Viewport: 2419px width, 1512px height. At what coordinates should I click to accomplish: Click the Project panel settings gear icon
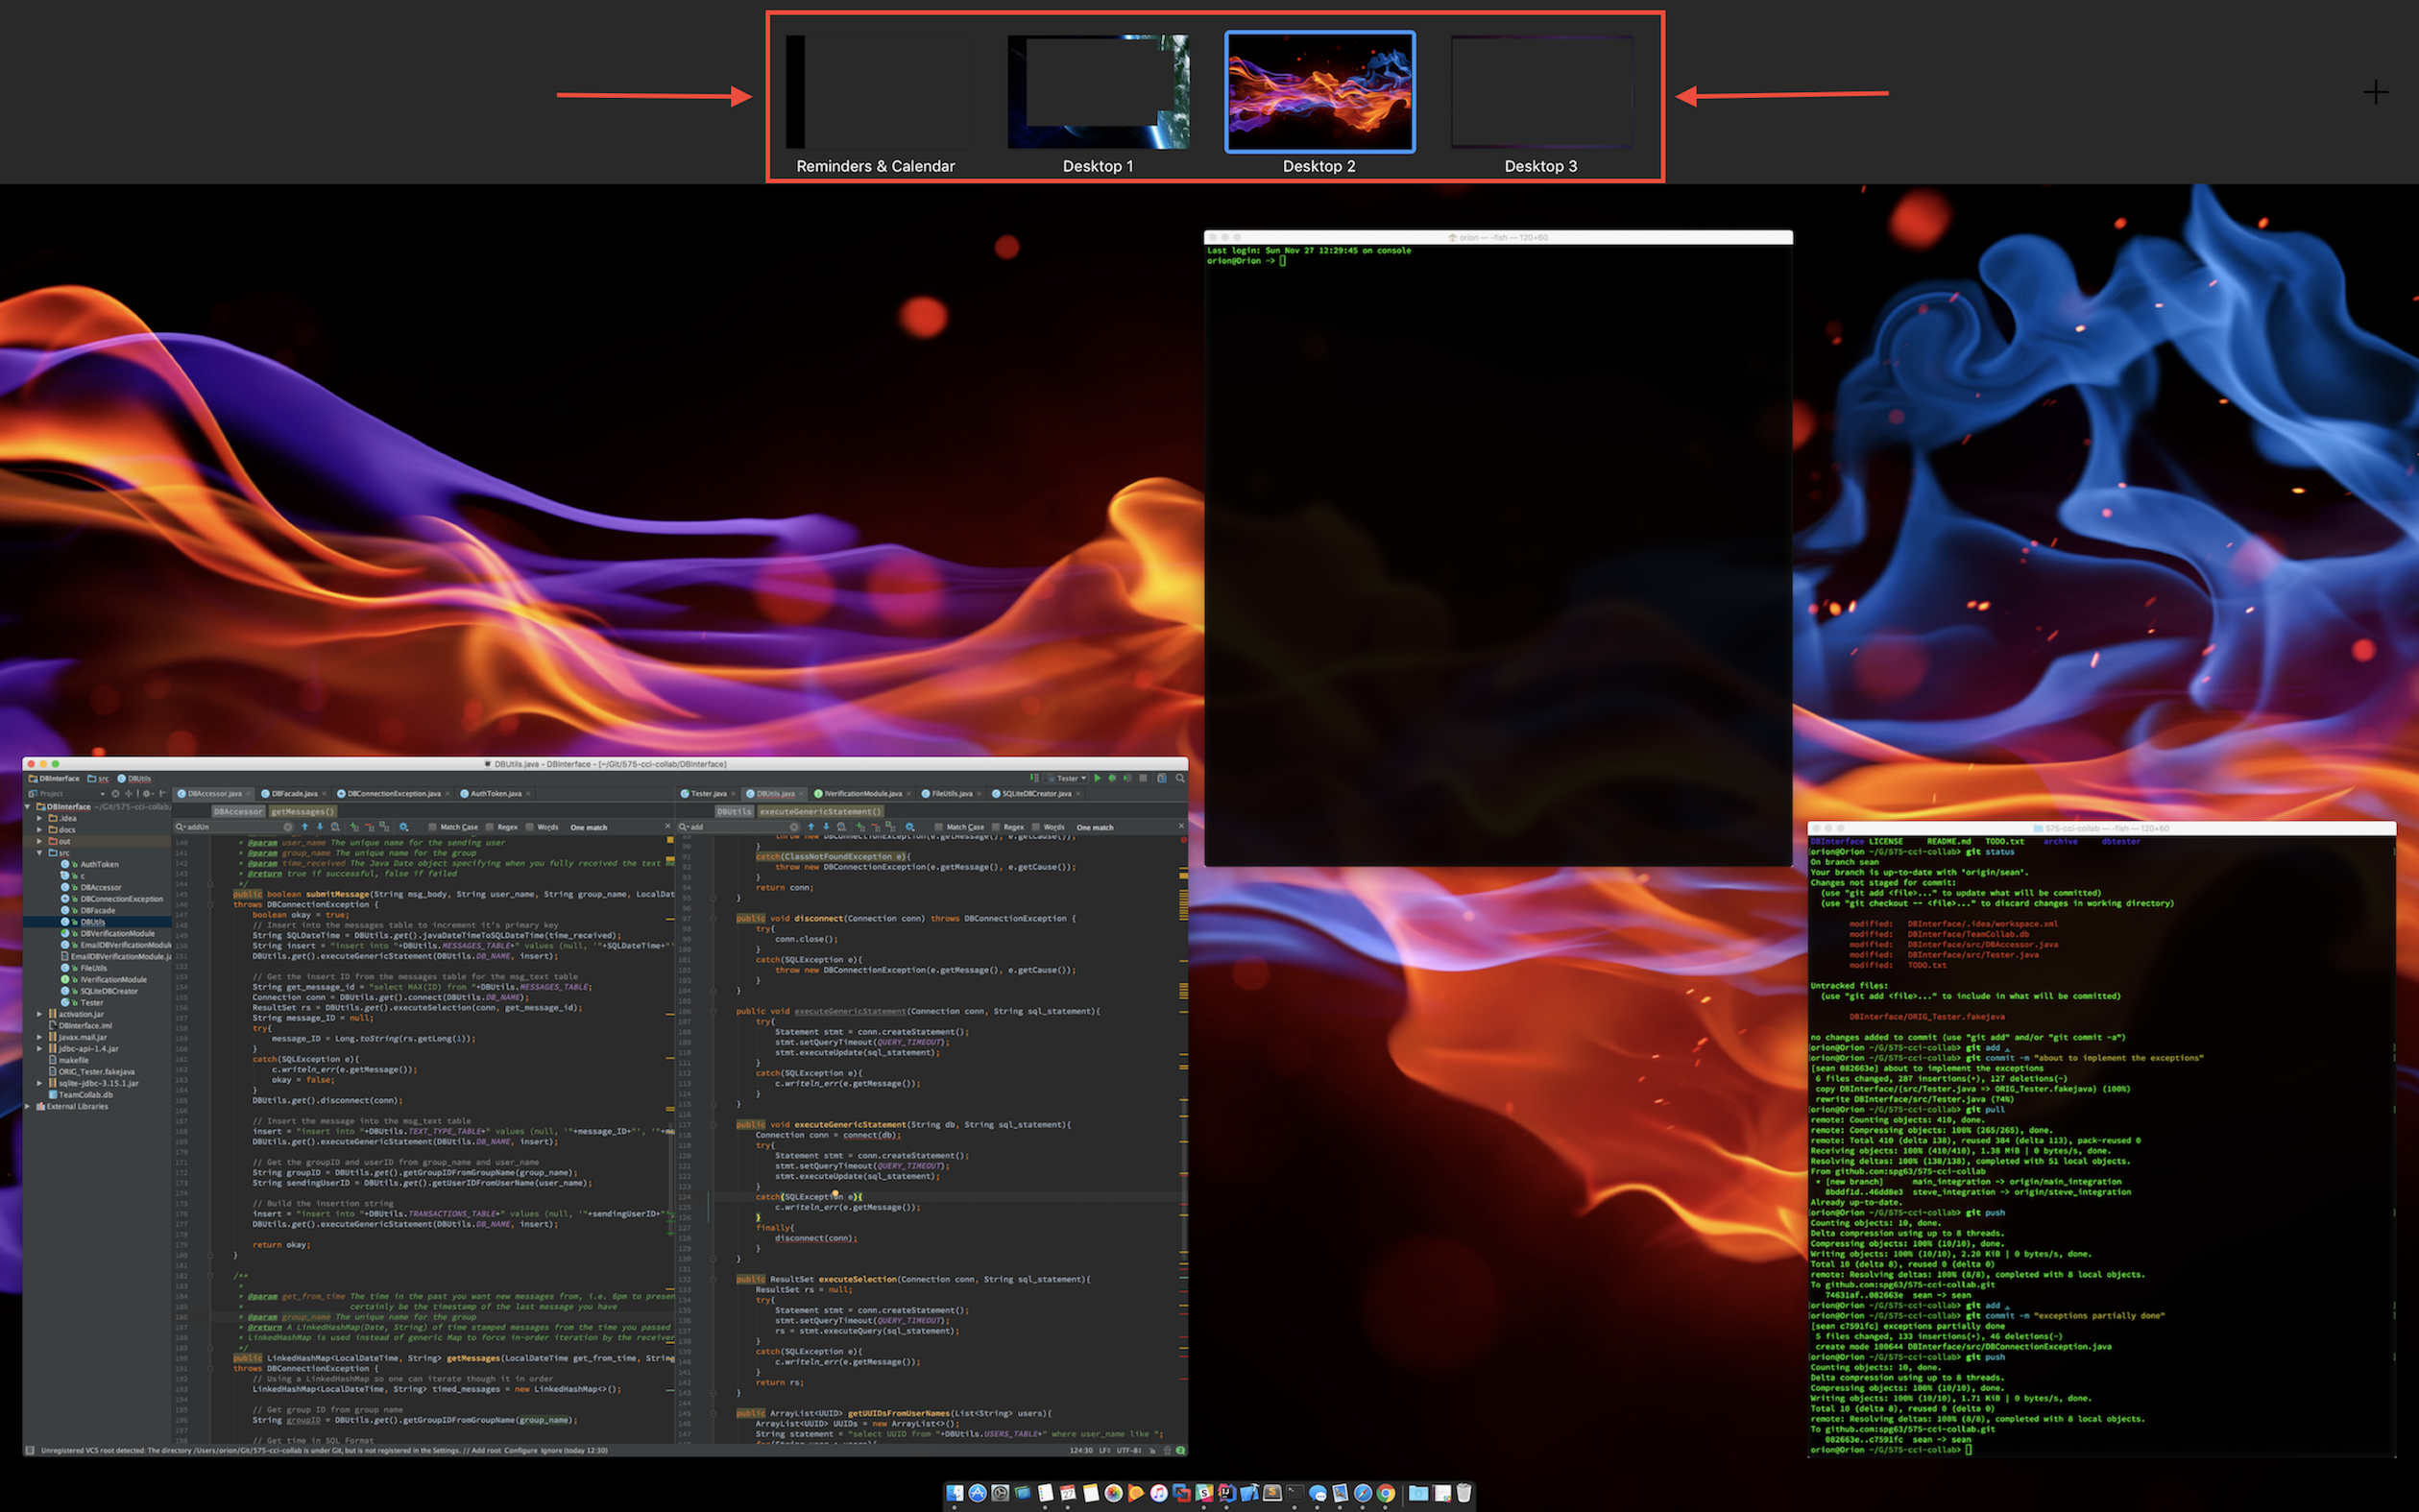[147, 794]
